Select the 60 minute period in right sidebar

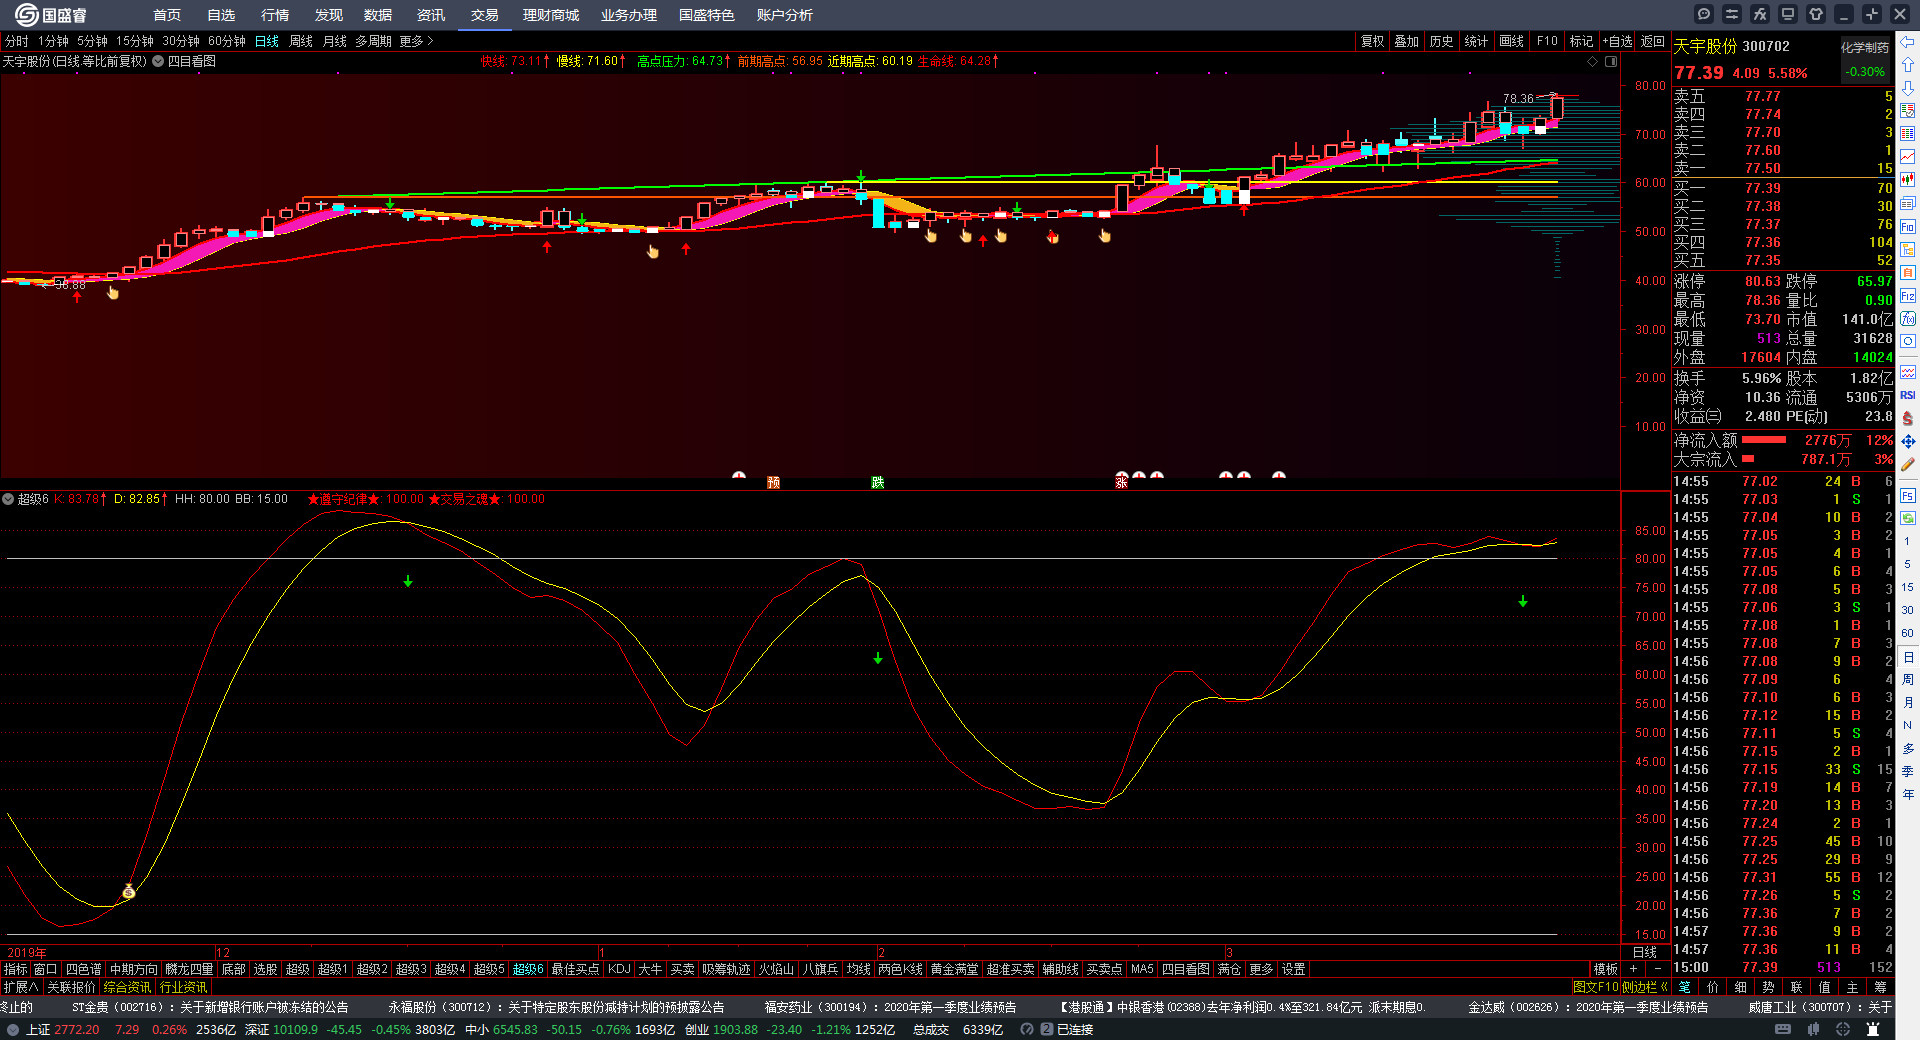point(1908,633)
